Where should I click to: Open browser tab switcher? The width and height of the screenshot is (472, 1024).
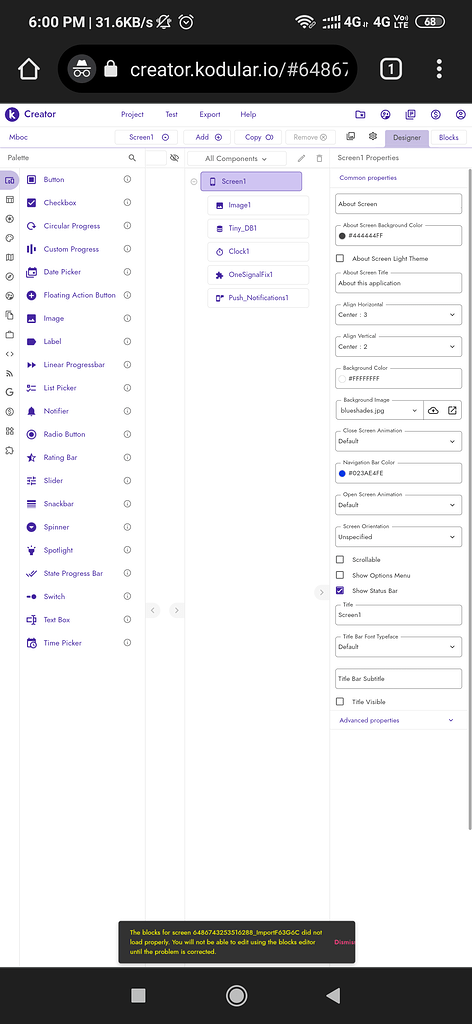(390, 69)
